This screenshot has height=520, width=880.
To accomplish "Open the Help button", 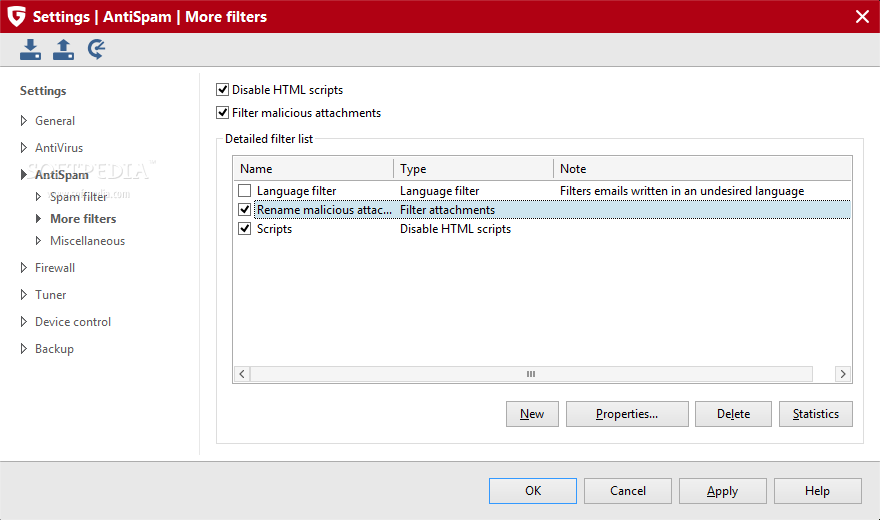I will [x=817, y=491].
